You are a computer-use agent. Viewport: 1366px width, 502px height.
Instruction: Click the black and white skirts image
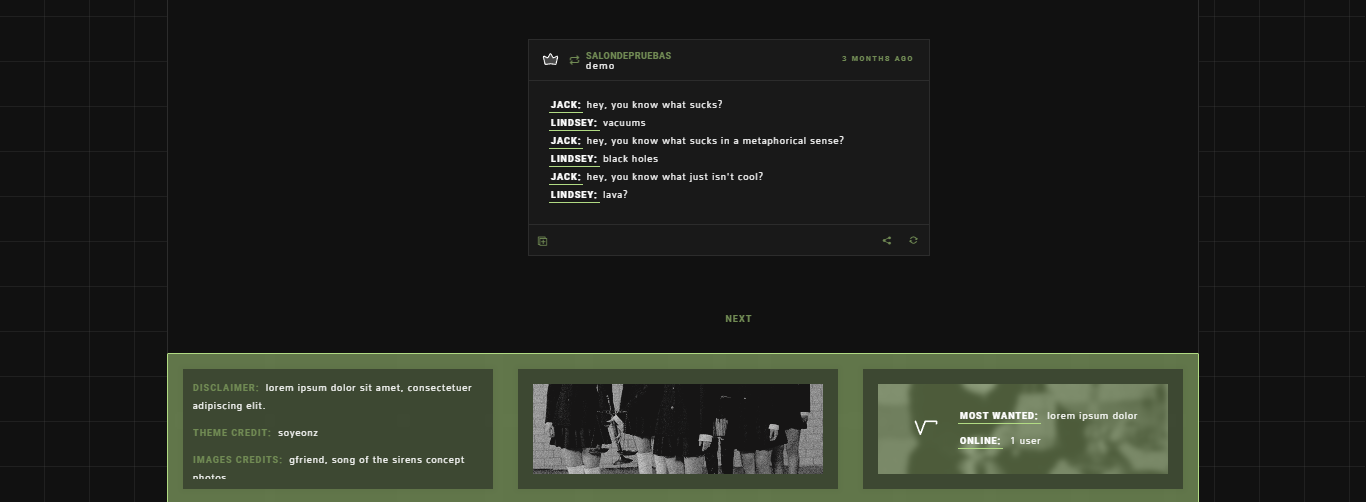678,429
